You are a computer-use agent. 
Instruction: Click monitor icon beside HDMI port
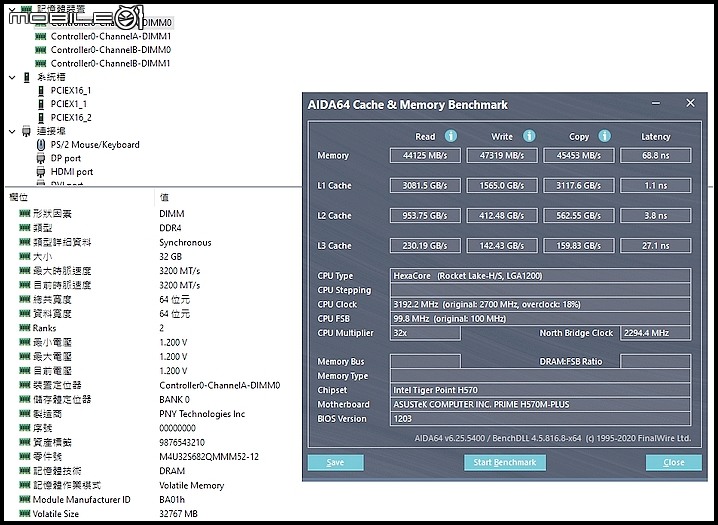(x=41, y=172)
